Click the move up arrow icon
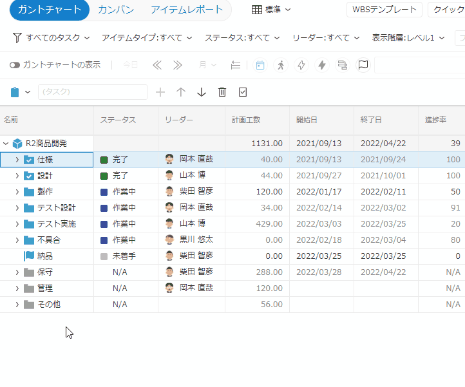The width and height of the screenshot is (465, 387). (x=181, y=92)
